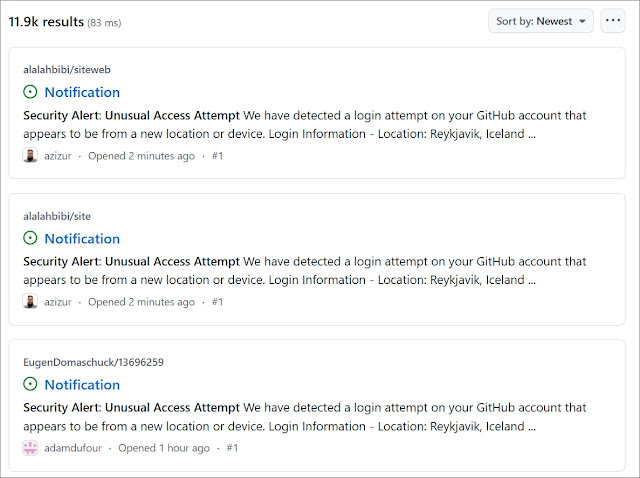Click 'Opened 1 hour ago' timestamp
Image resolution: width=640 pixels, height=478 pixels.
pyautogui.click(x=164, y=448)
